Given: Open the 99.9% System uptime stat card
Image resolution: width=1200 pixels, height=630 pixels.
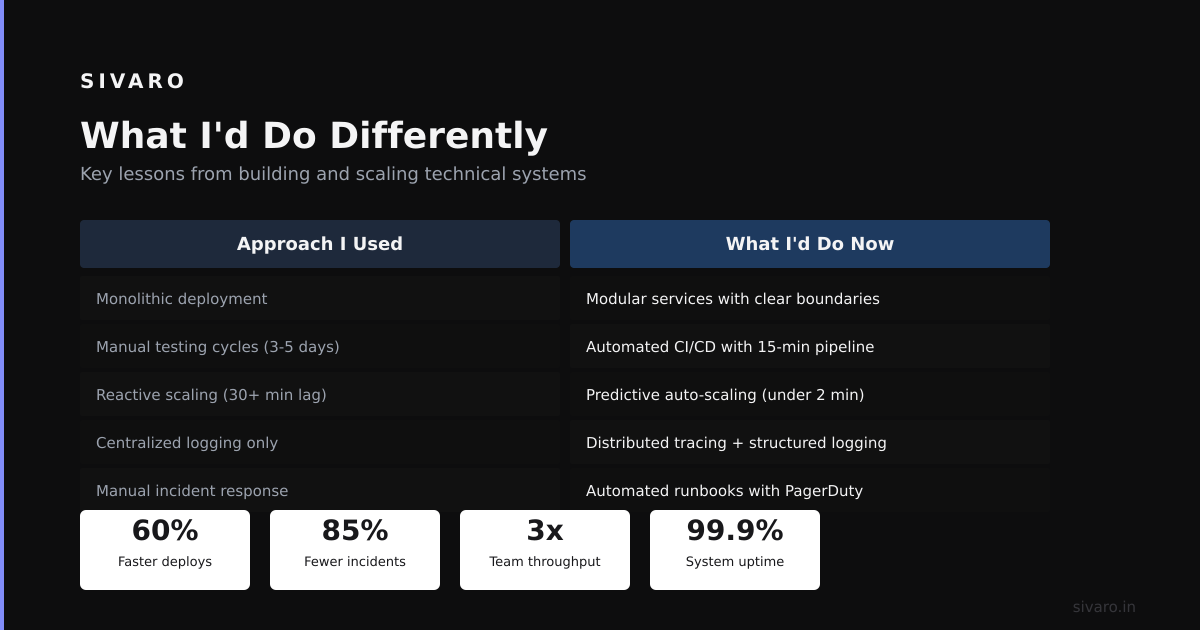Looking at the screenshot, I should pyautogui.click(x=735, y=550).
